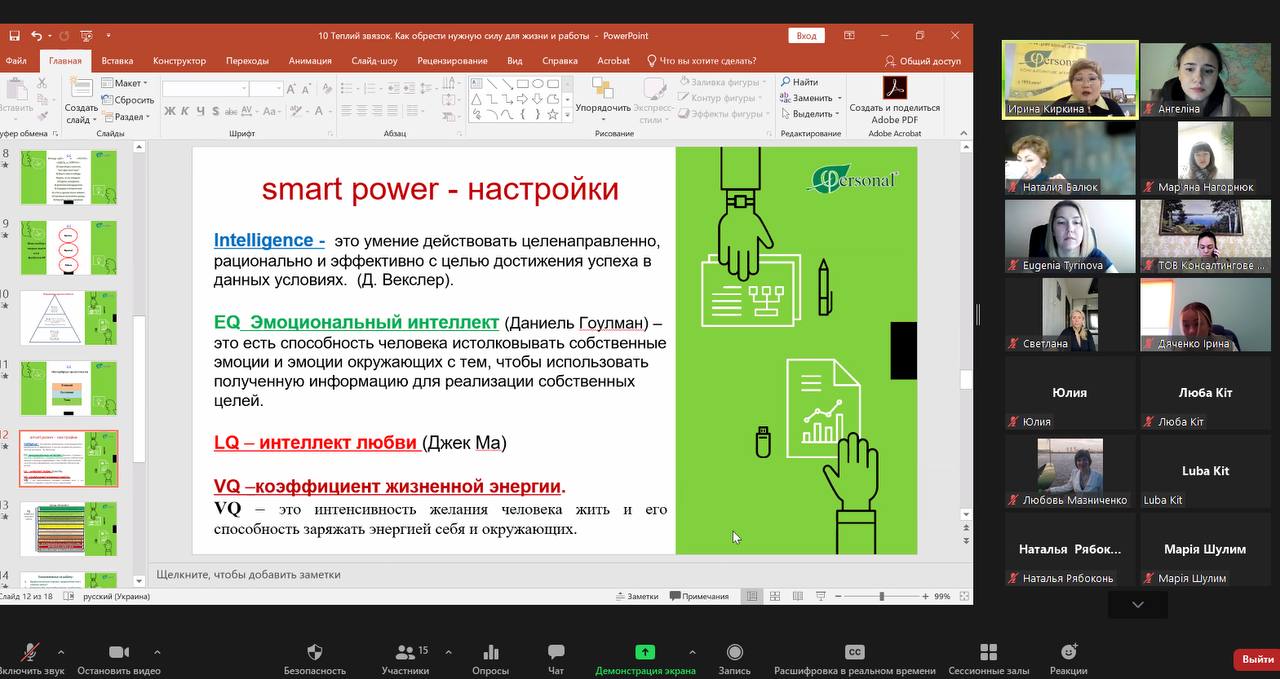
Task: Unmute microphone with the mute toggle
Action: [x=30, y=653]
